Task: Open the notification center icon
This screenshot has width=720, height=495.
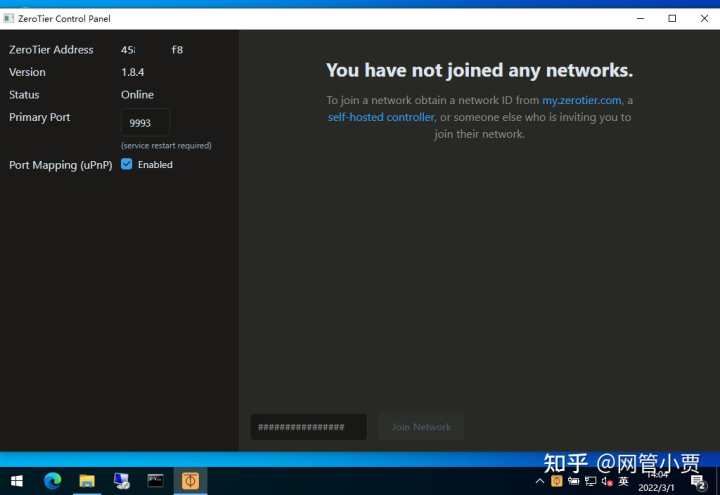Action: coord(698,482)
